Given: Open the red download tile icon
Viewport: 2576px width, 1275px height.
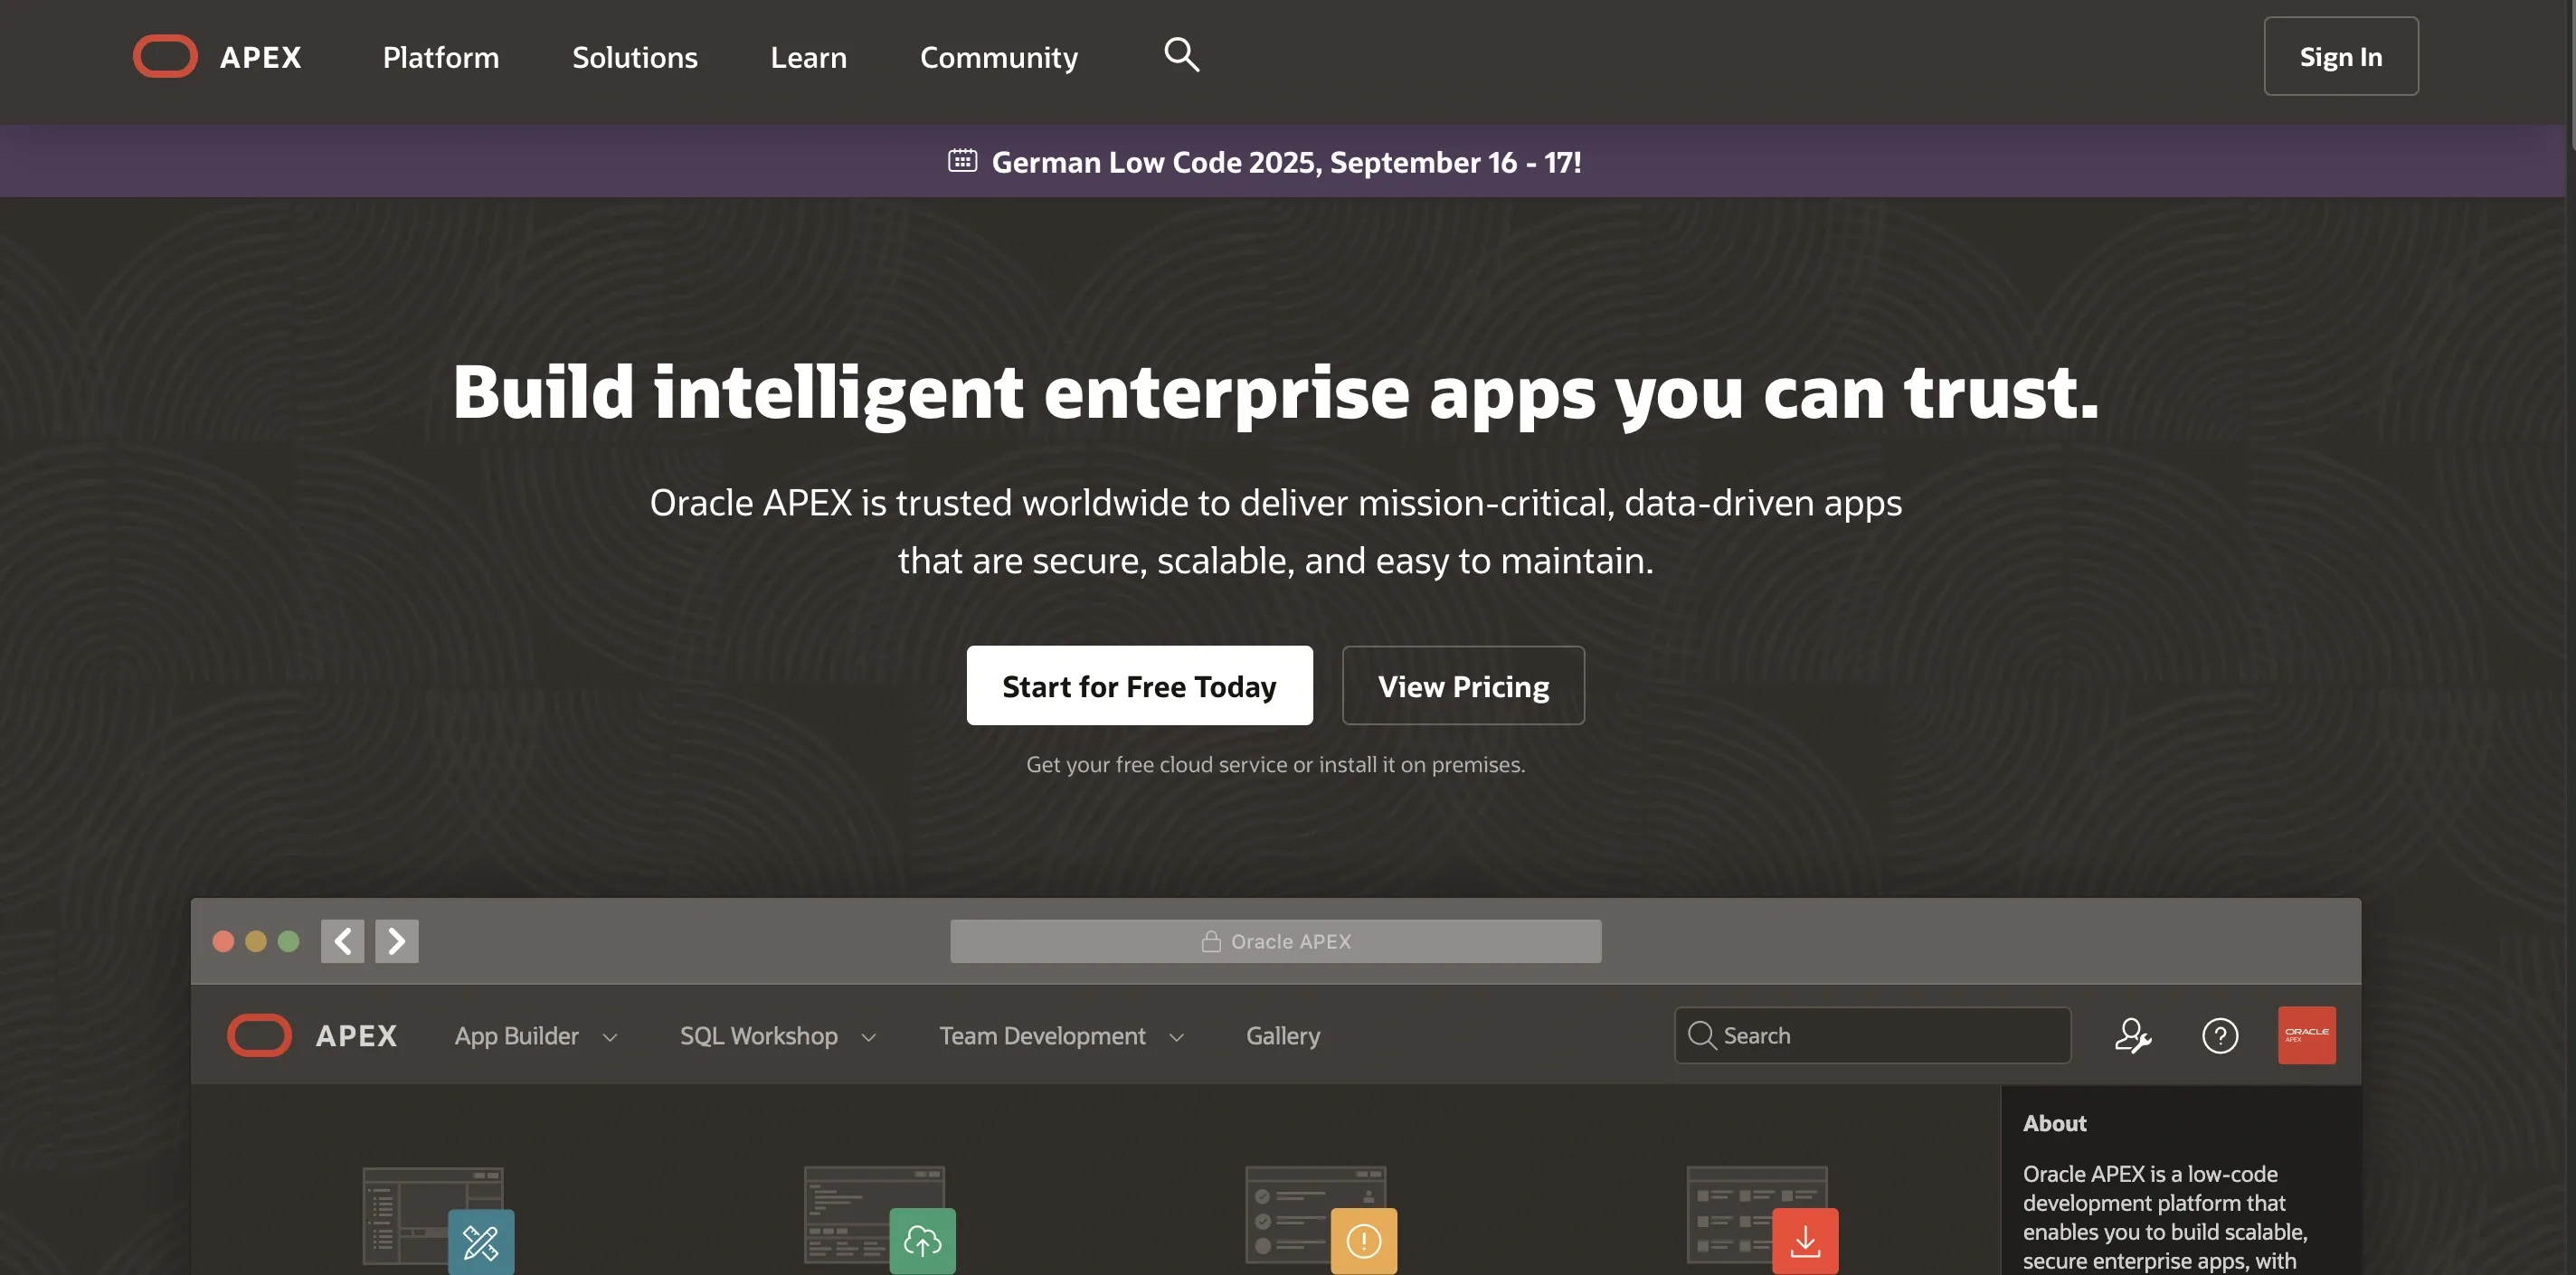Looking at the screenshot, I should pos(1805,1241).
